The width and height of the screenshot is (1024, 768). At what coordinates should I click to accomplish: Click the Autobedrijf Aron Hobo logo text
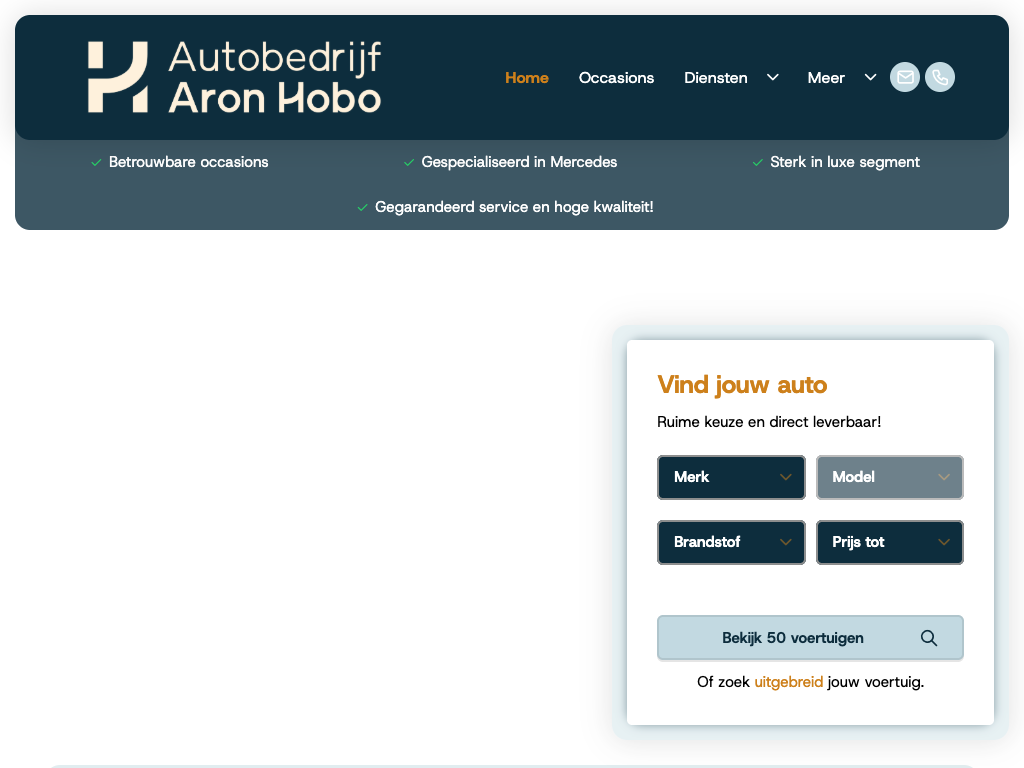pos(275,77)
